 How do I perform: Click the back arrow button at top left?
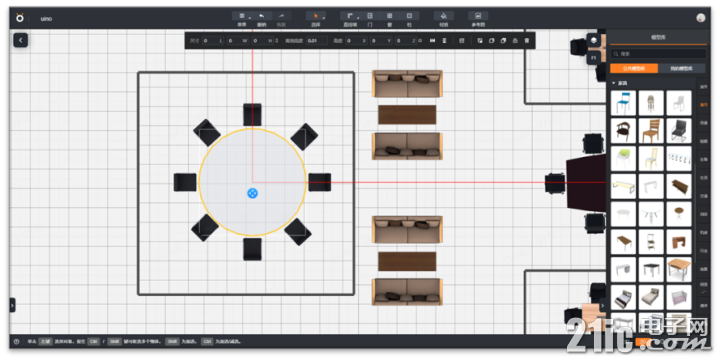click(x=21, y=40)
